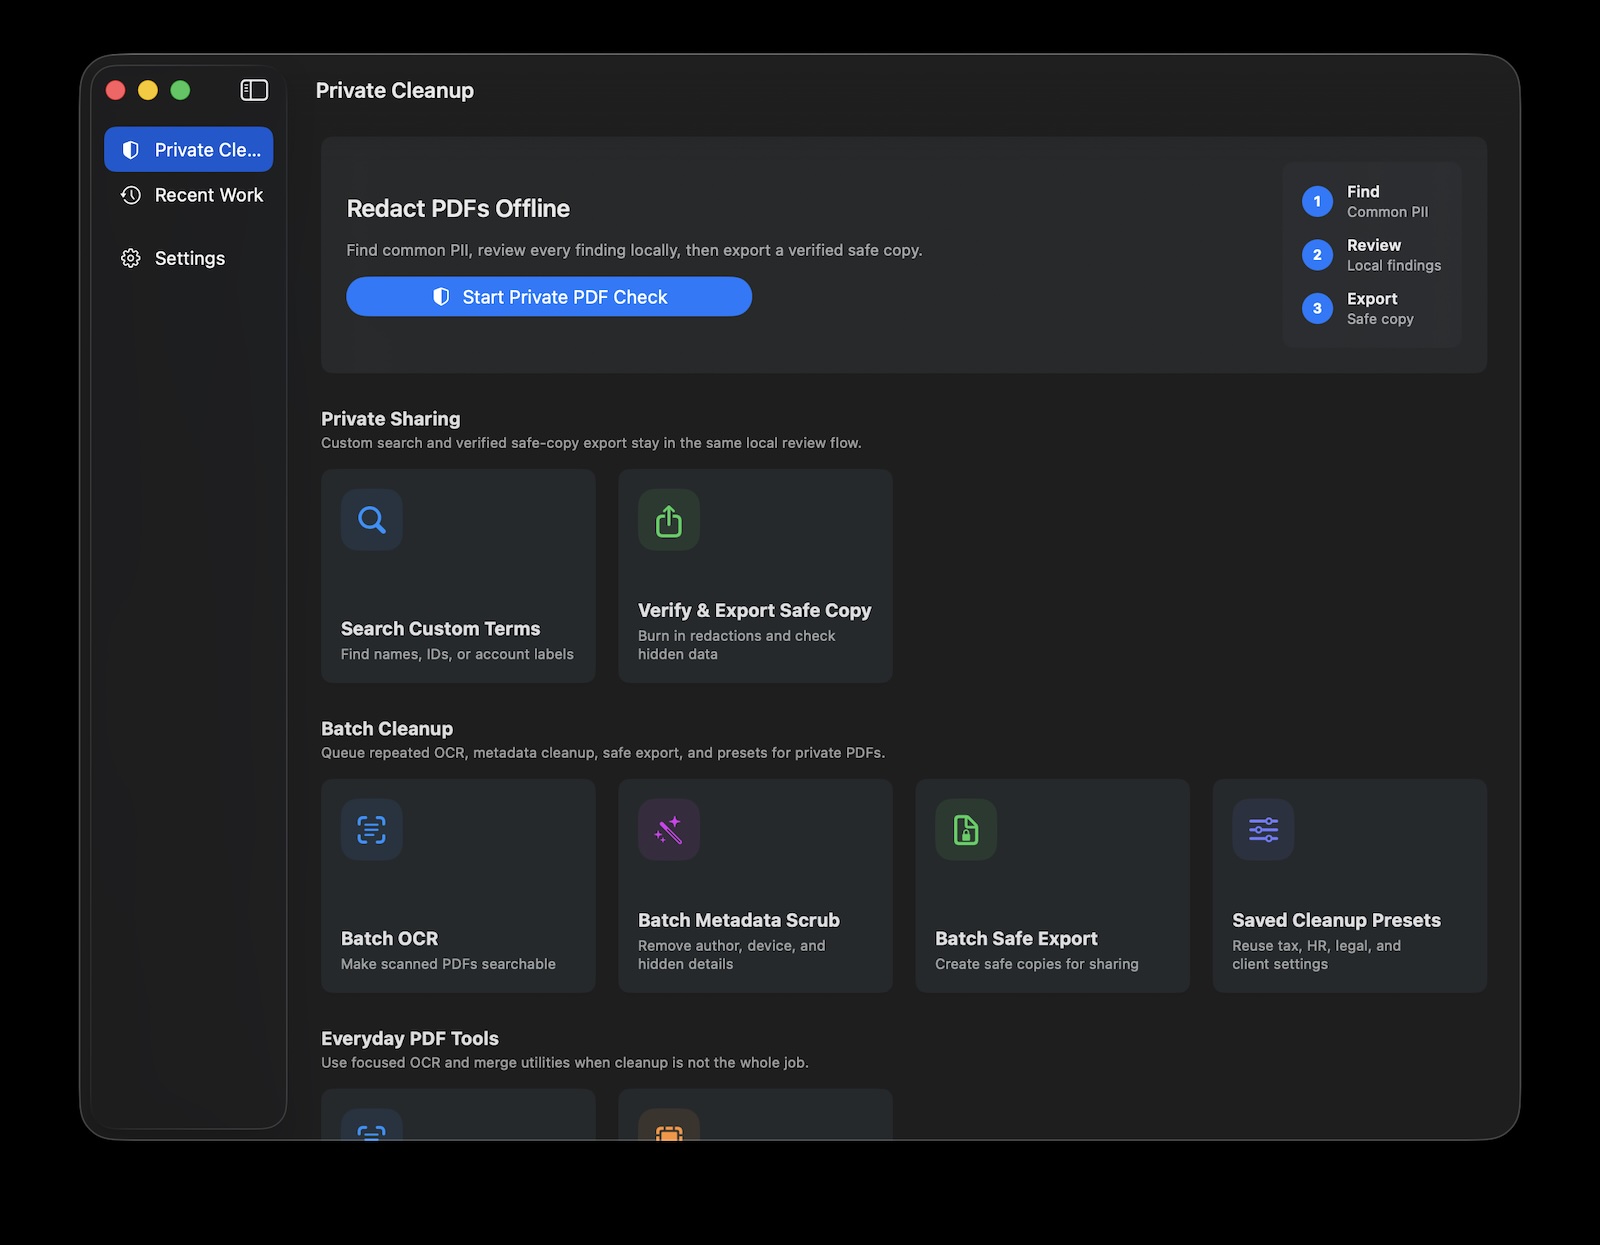Click the gear icon beside Settings
1600x1245 pixels.
tap(130, 258)
